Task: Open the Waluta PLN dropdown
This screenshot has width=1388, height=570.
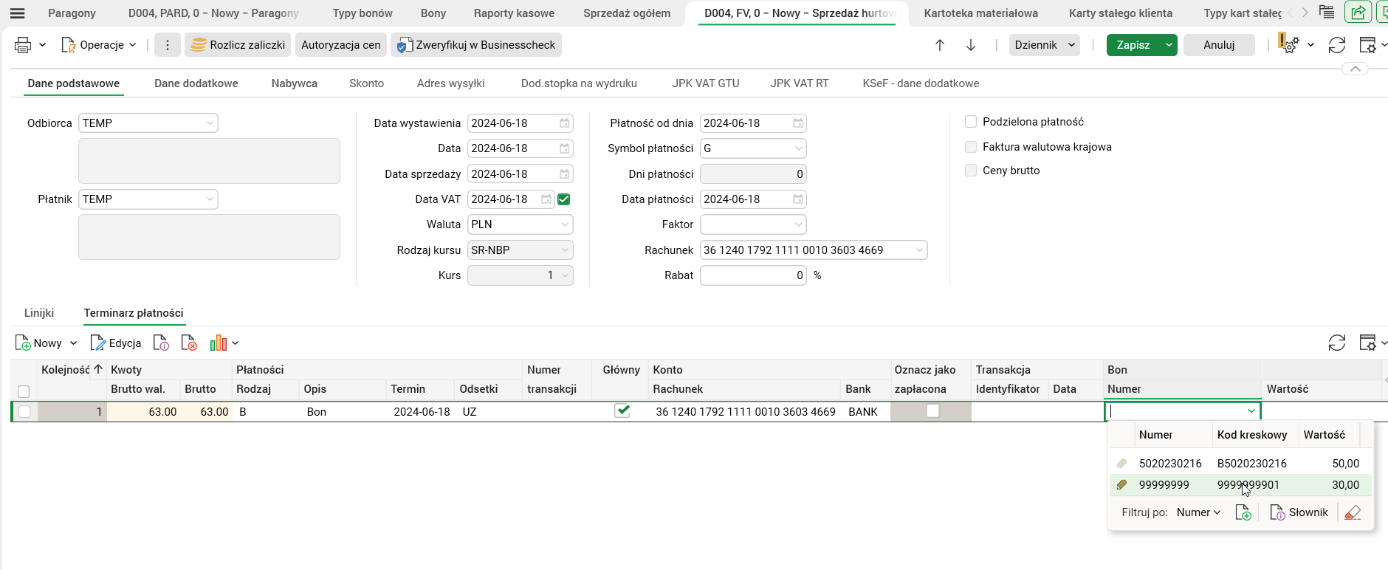Action: (566, 224)
